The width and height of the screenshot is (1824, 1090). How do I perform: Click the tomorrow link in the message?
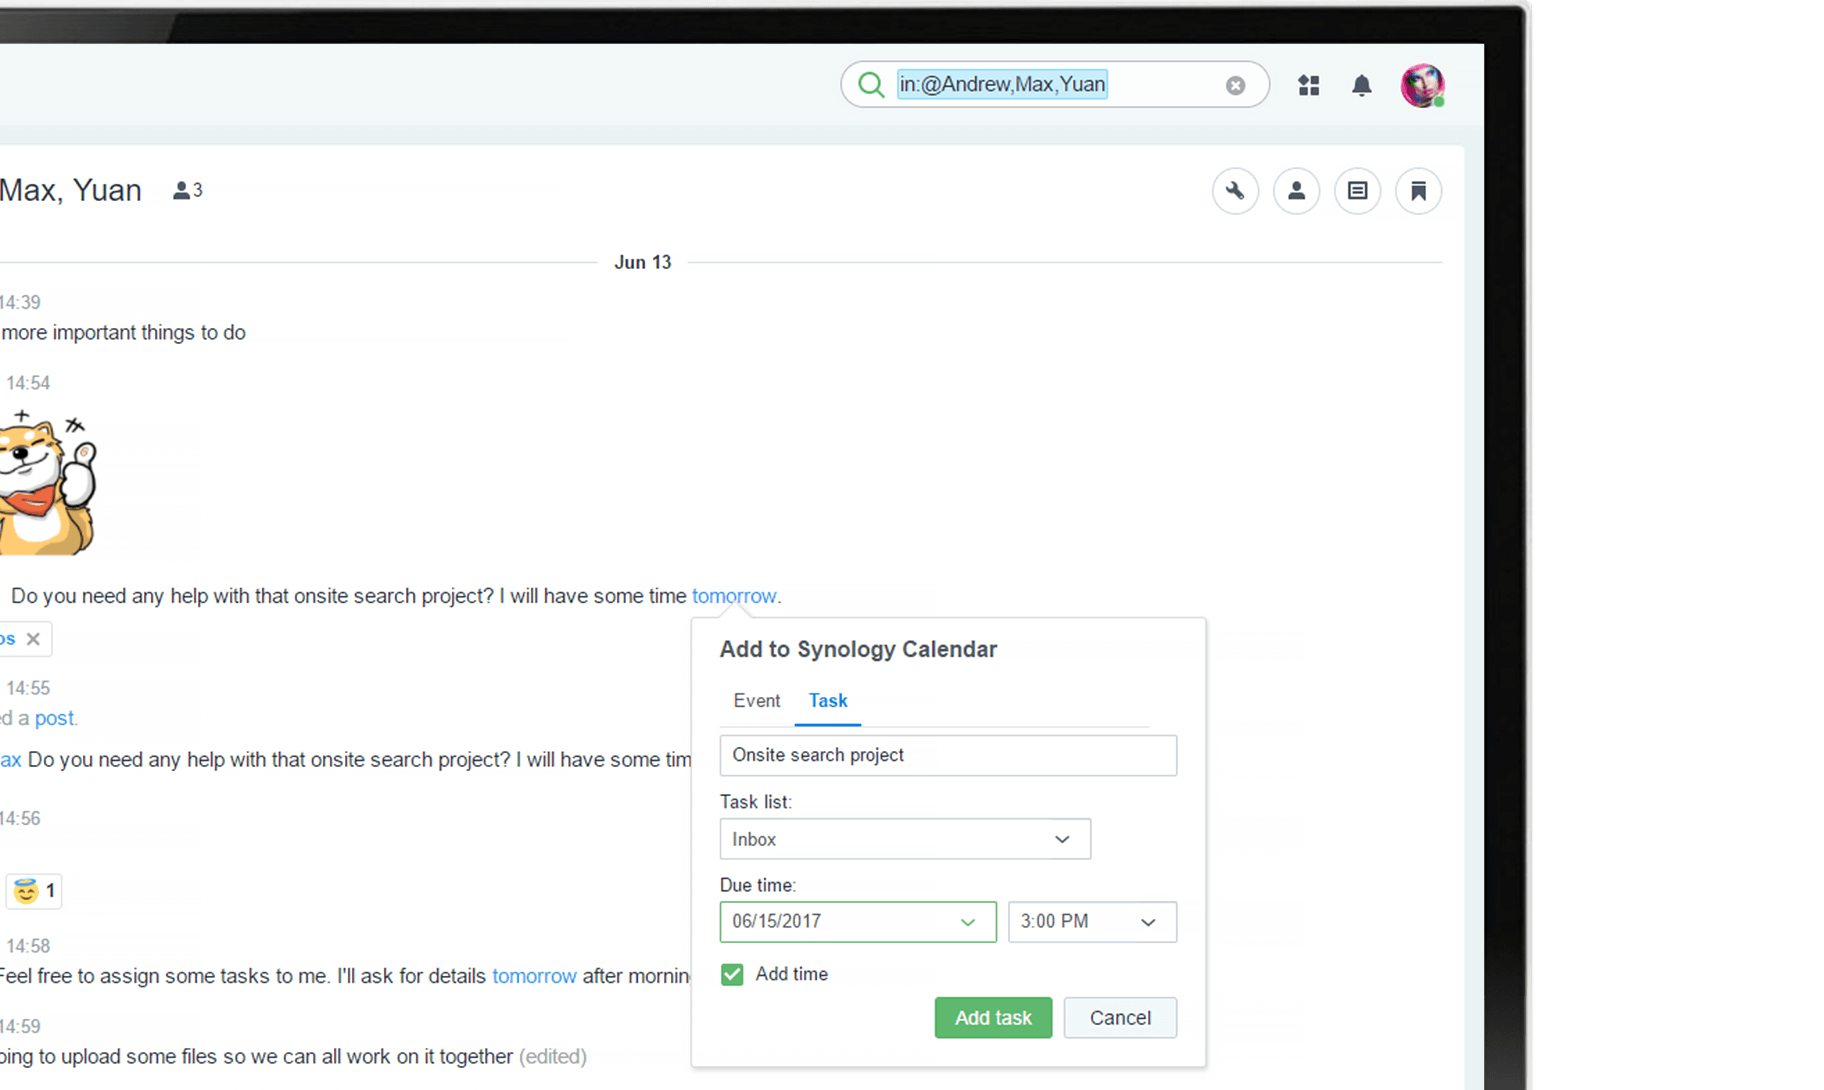click(x=734, y=595)
